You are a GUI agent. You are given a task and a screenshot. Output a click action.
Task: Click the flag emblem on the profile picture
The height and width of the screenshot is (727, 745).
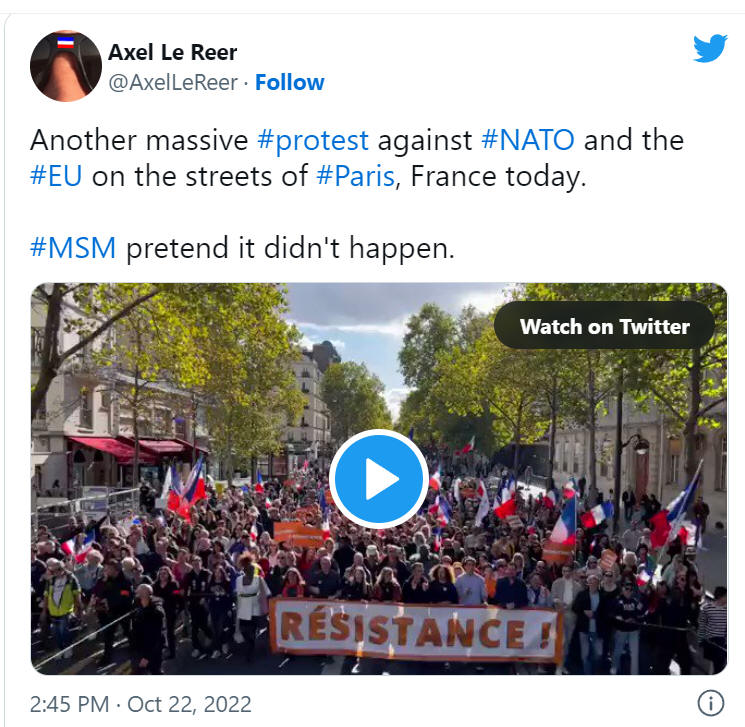coord(66,42)
